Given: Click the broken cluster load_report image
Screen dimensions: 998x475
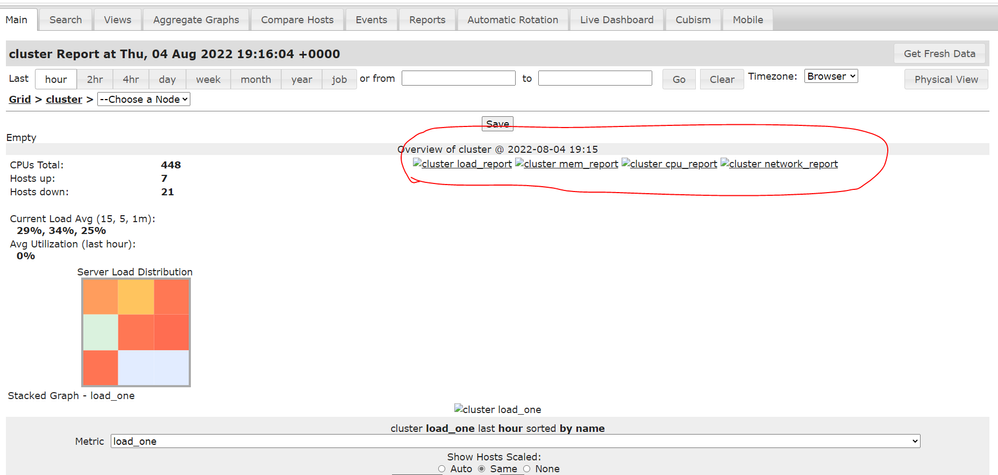Looking at the screenshot, I should pos(462,164).
